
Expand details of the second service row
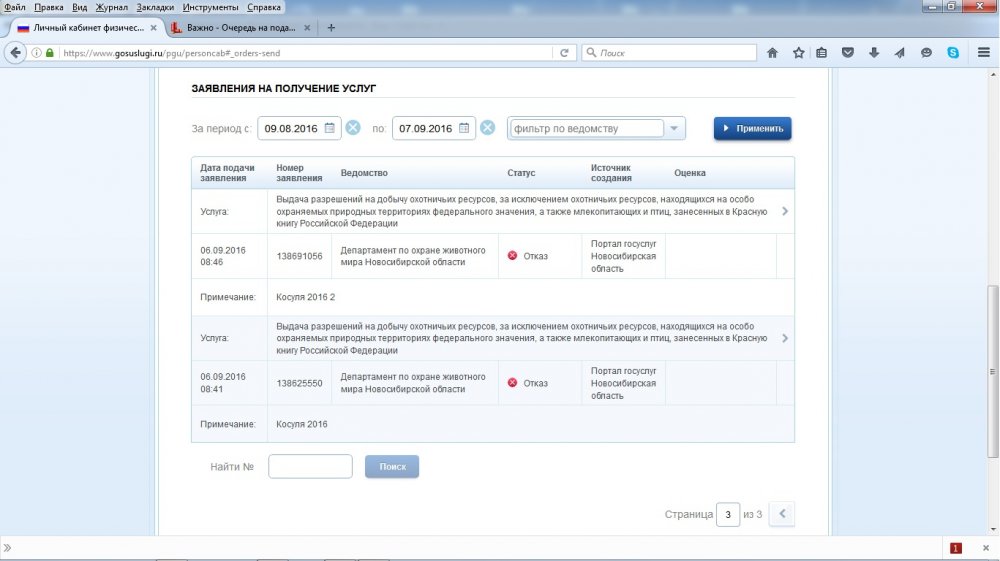785,338
